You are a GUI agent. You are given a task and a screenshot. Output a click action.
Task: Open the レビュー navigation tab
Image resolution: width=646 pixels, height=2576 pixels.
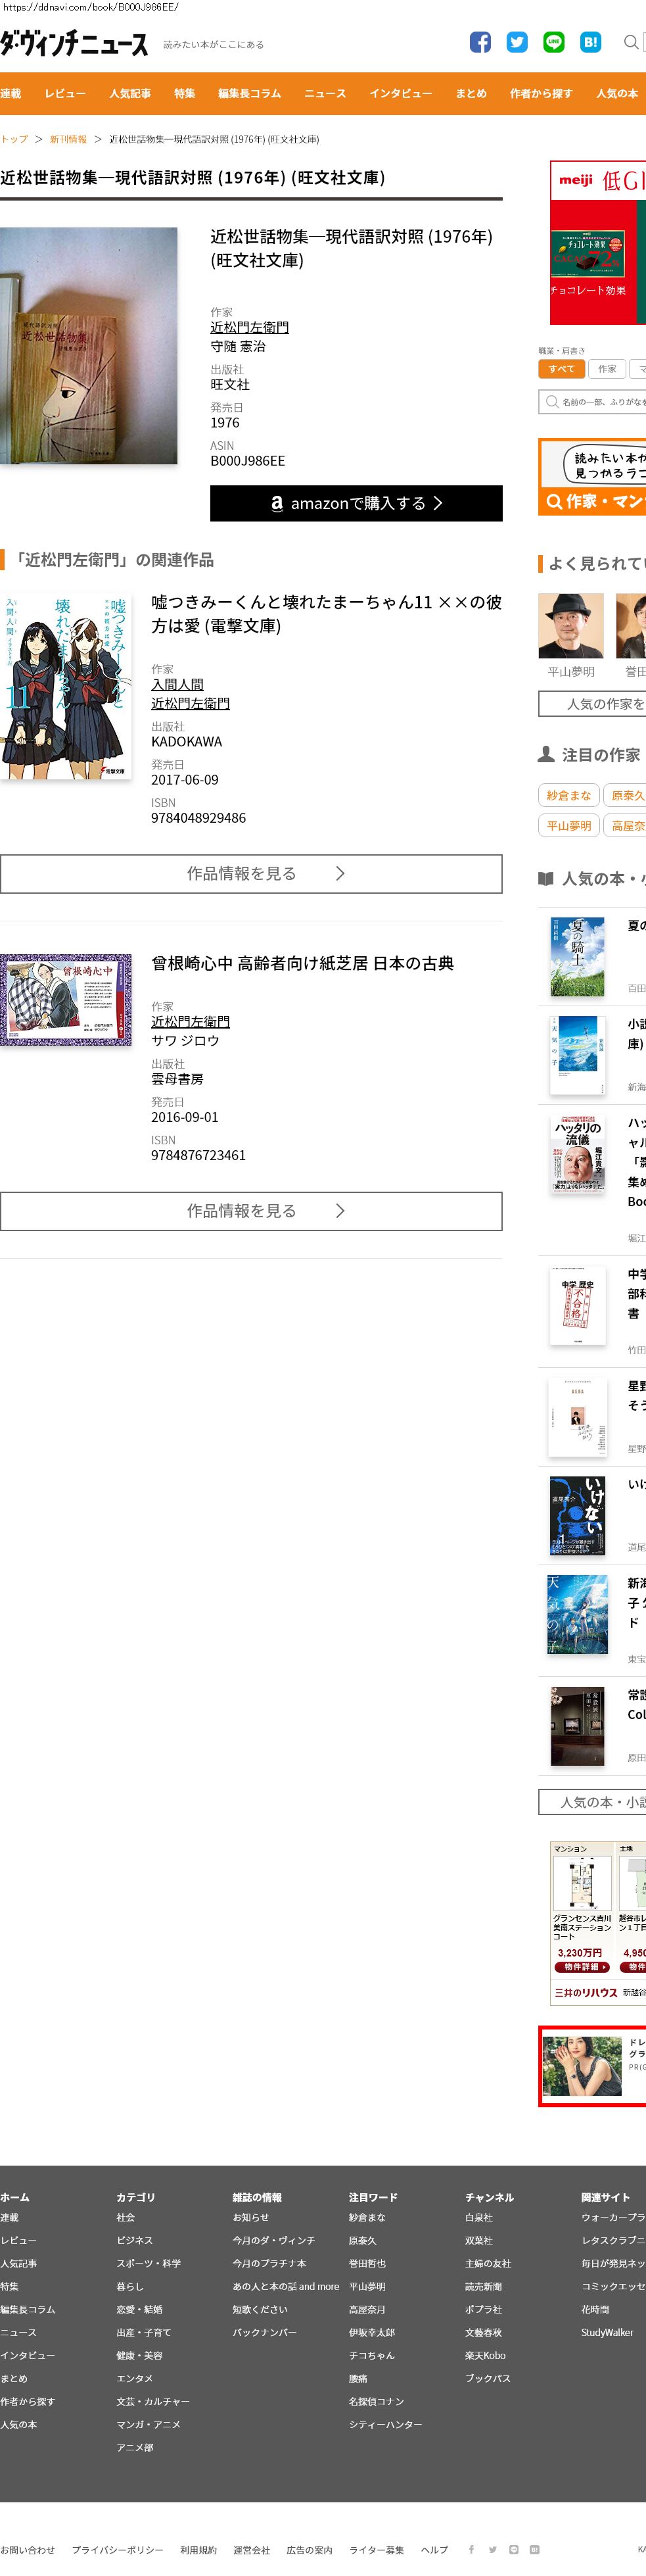coord(65,93)
